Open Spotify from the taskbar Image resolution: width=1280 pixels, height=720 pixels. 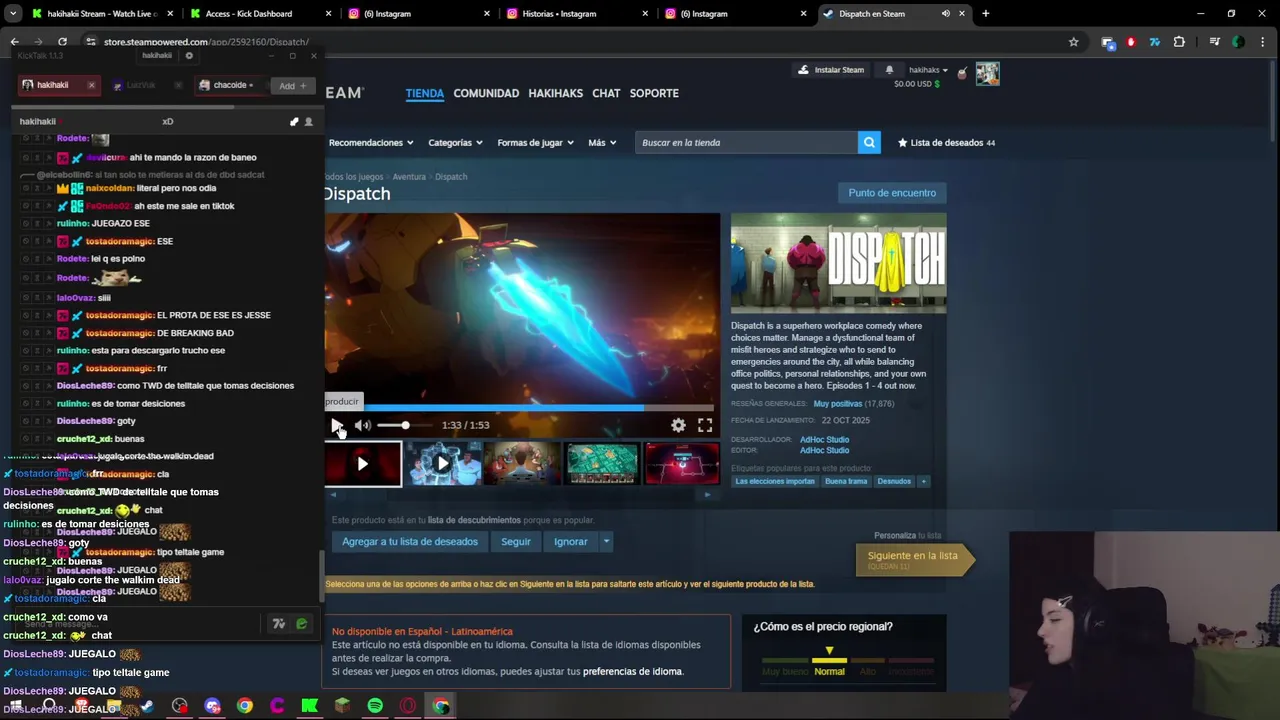[x=375, y=706]
